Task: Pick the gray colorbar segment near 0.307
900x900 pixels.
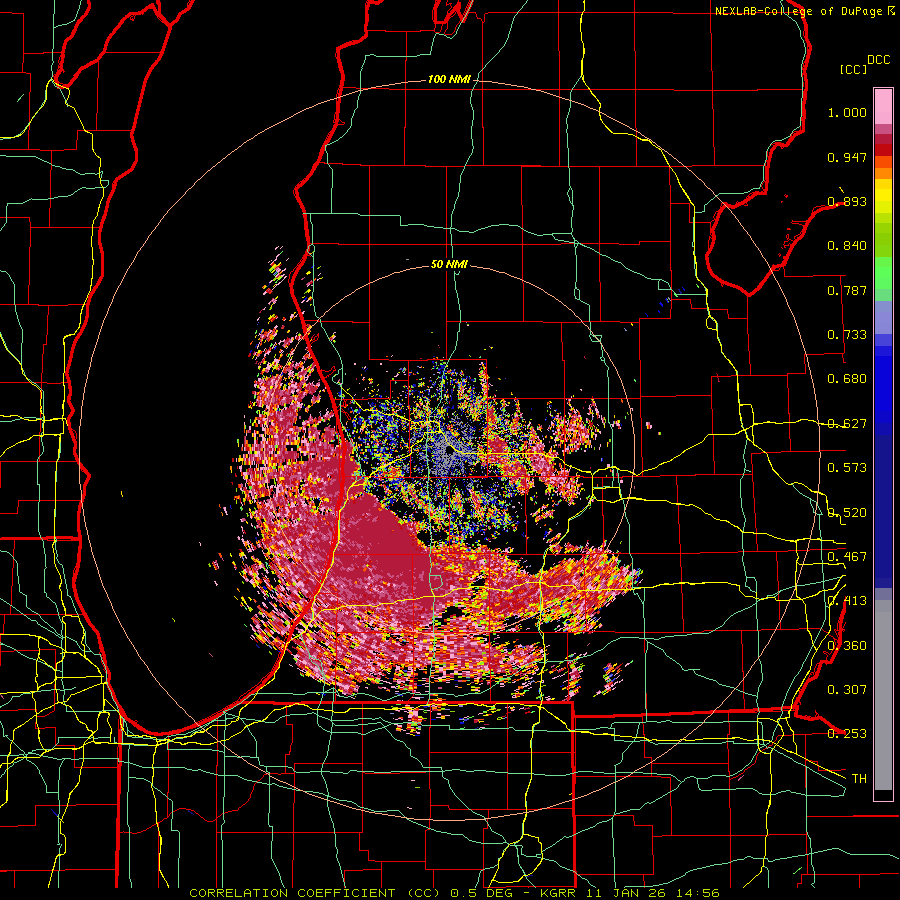Action: (883, 695)
